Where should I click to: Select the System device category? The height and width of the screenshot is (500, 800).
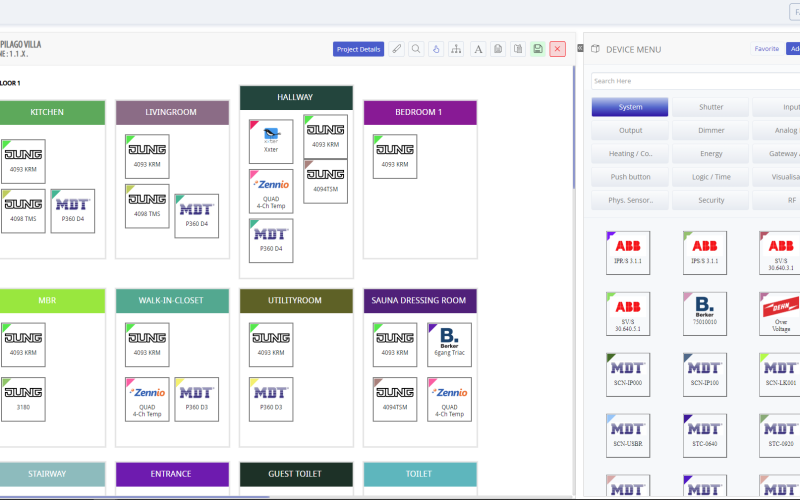[630, 107]
